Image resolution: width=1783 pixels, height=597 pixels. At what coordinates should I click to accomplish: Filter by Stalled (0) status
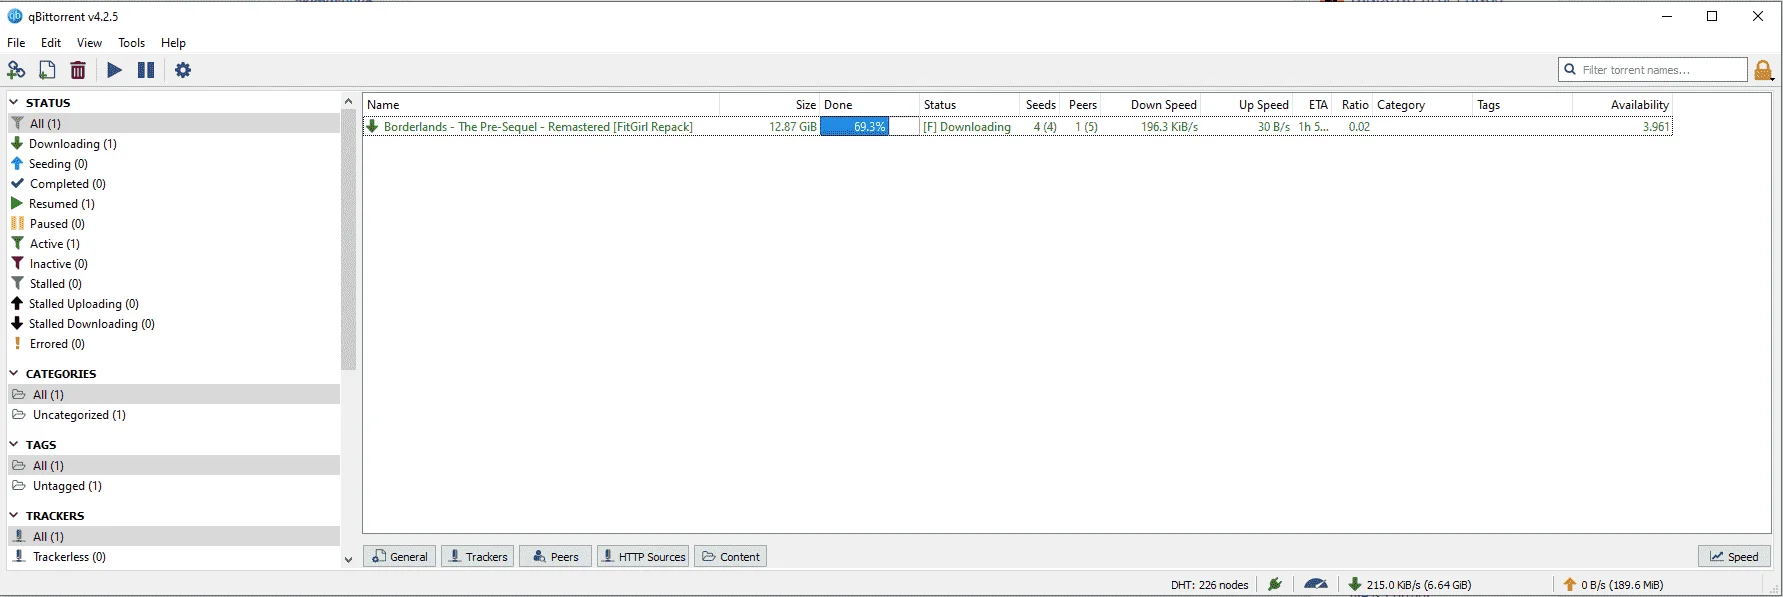[55, 284]
